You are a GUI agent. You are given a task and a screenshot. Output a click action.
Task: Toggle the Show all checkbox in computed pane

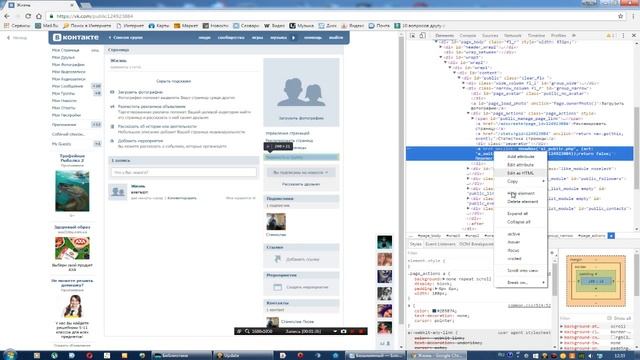click(609, 318)
